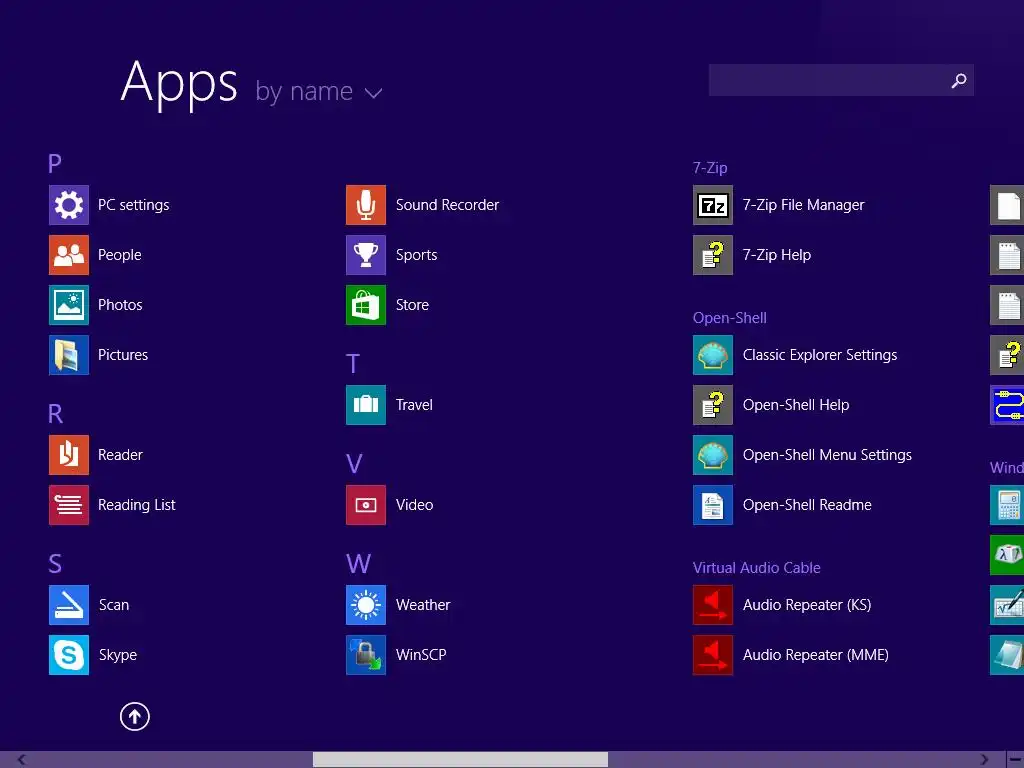
Task: Launch Open-Shell Menu Settings icon
Action: point(712,455)
